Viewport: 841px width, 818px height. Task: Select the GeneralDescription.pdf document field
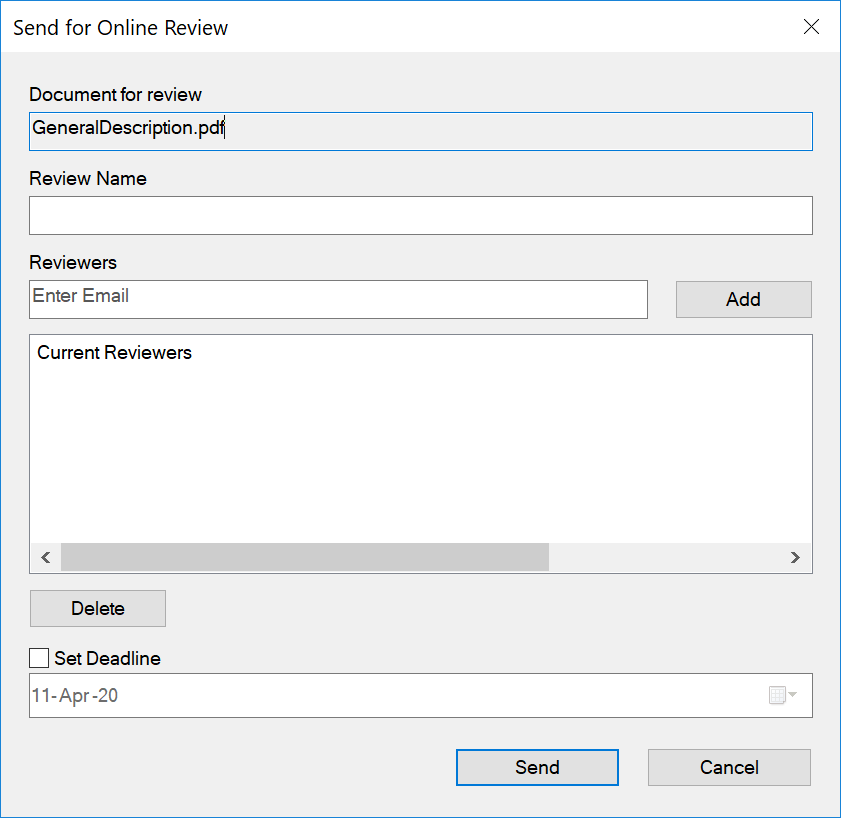(x=420, y=131)
